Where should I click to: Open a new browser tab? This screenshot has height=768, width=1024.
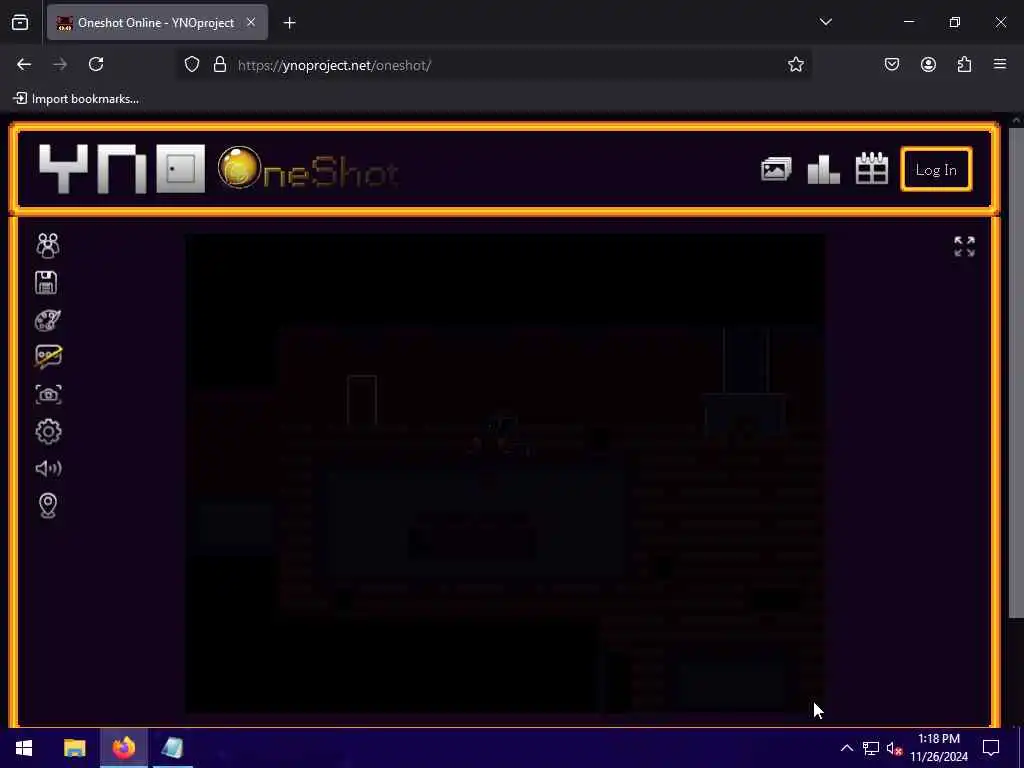click(289, 23)
